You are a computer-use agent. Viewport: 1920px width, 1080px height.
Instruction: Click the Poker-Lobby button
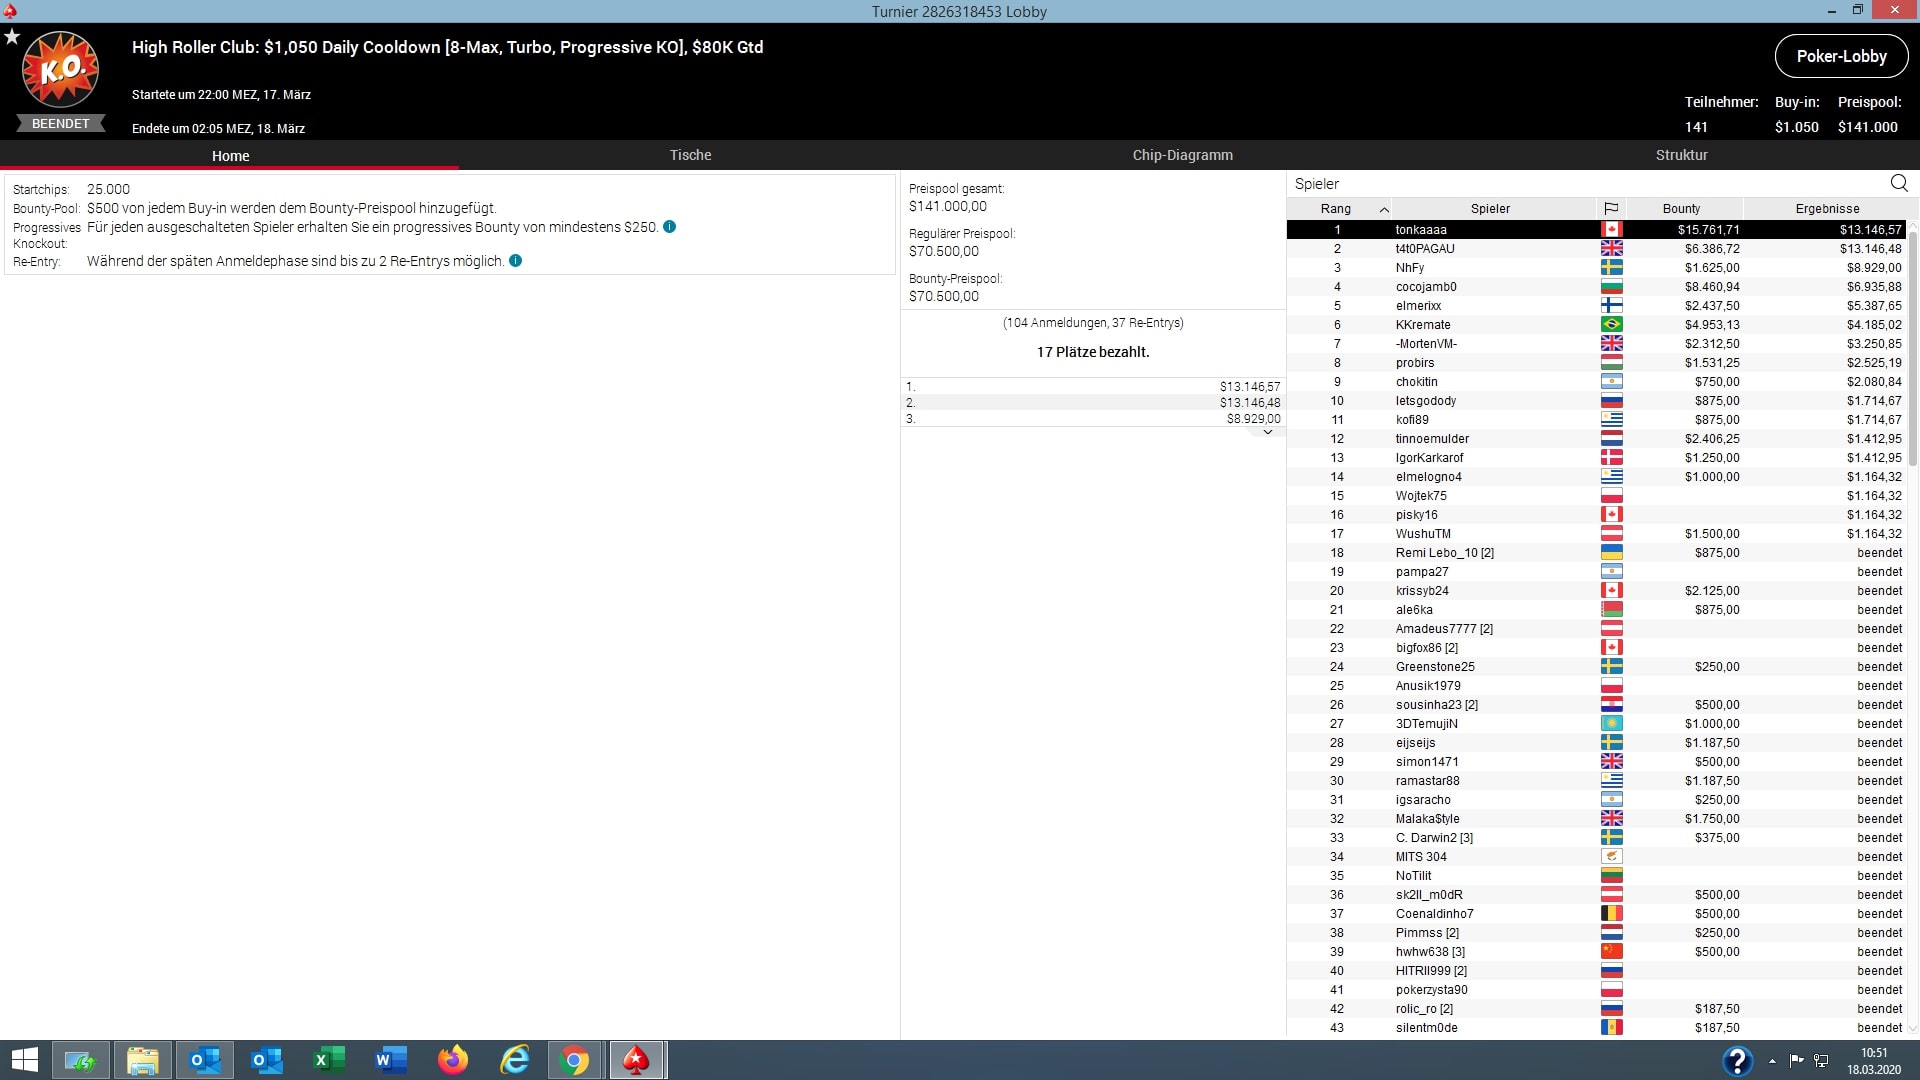pyautogui.click(x=1841, y=56)
